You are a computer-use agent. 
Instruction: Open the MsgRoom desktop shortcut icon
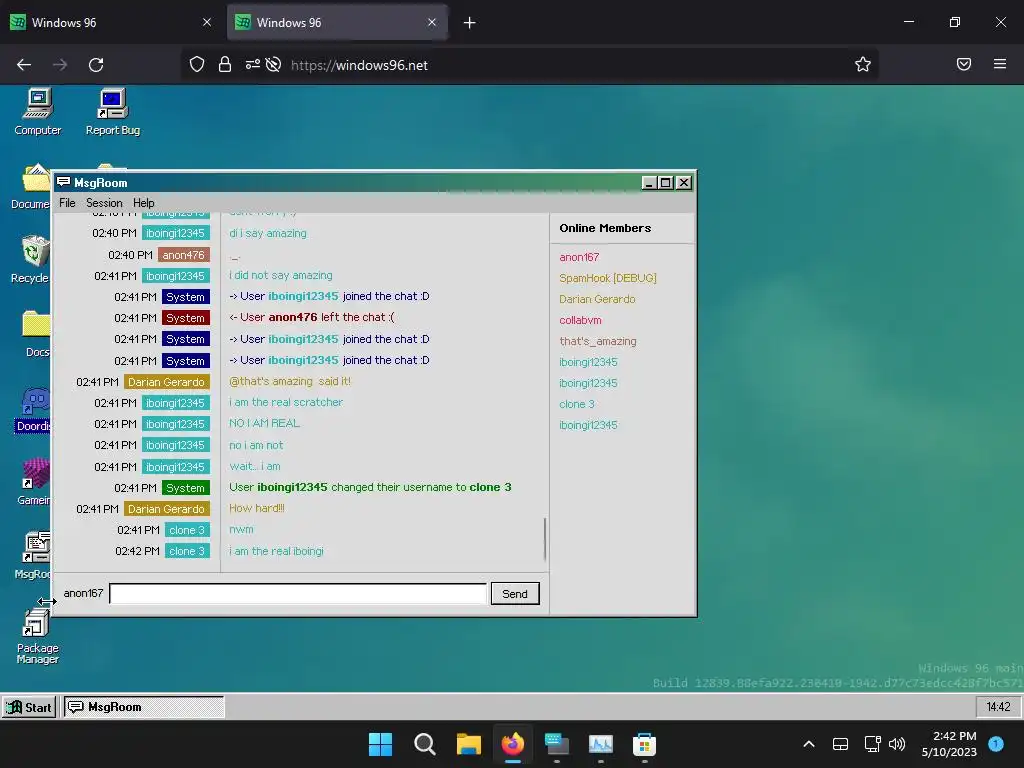34,555
